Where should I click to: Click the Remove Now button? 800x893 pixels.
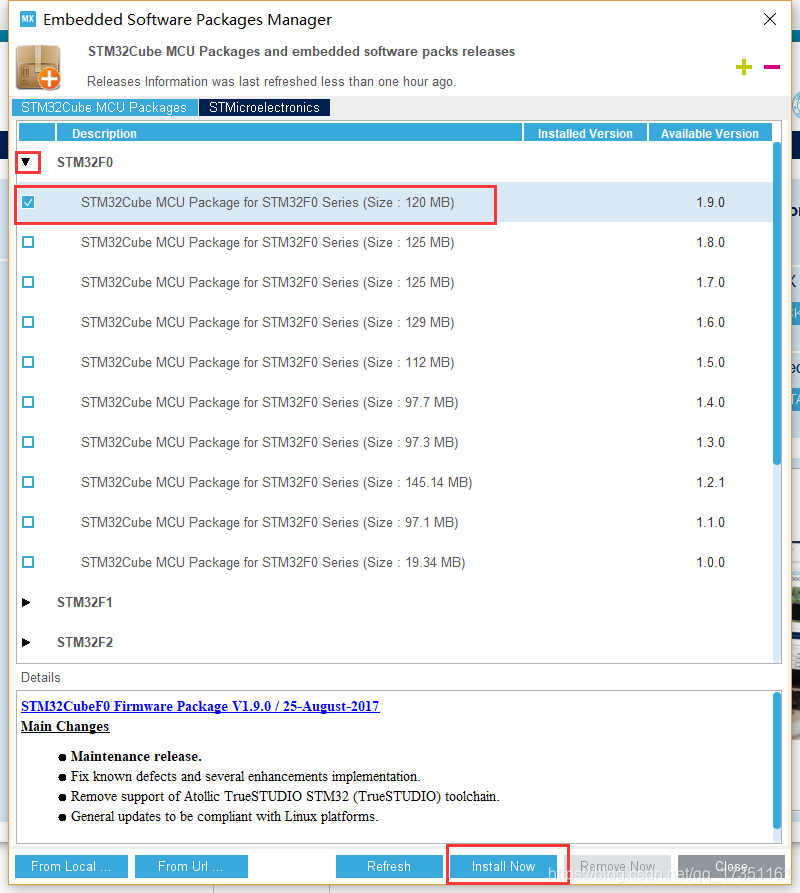coord(618,866)
